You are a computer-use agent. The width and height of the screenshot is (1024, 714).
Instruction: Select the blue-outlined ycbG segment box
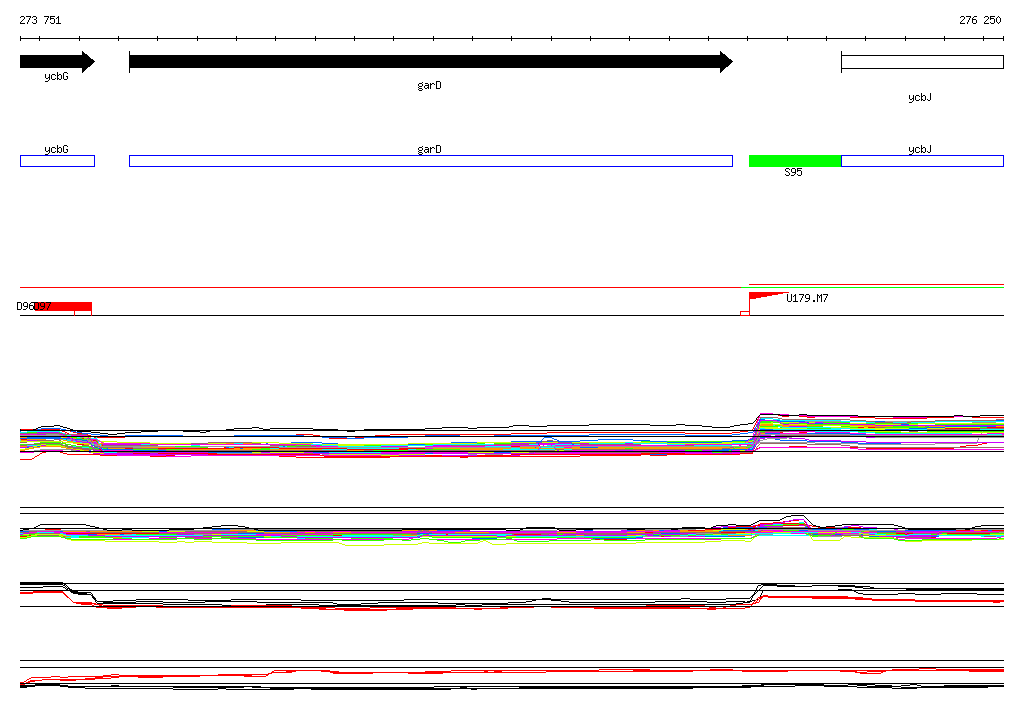57,161
